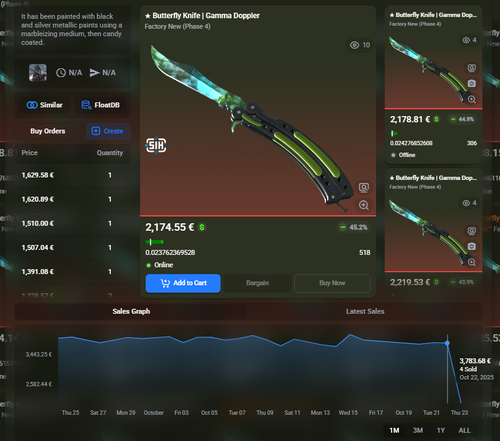The image size is (500, 441).
Task: Click green dollar icon next to 2,174.55 €
Action: pos(202,227)
